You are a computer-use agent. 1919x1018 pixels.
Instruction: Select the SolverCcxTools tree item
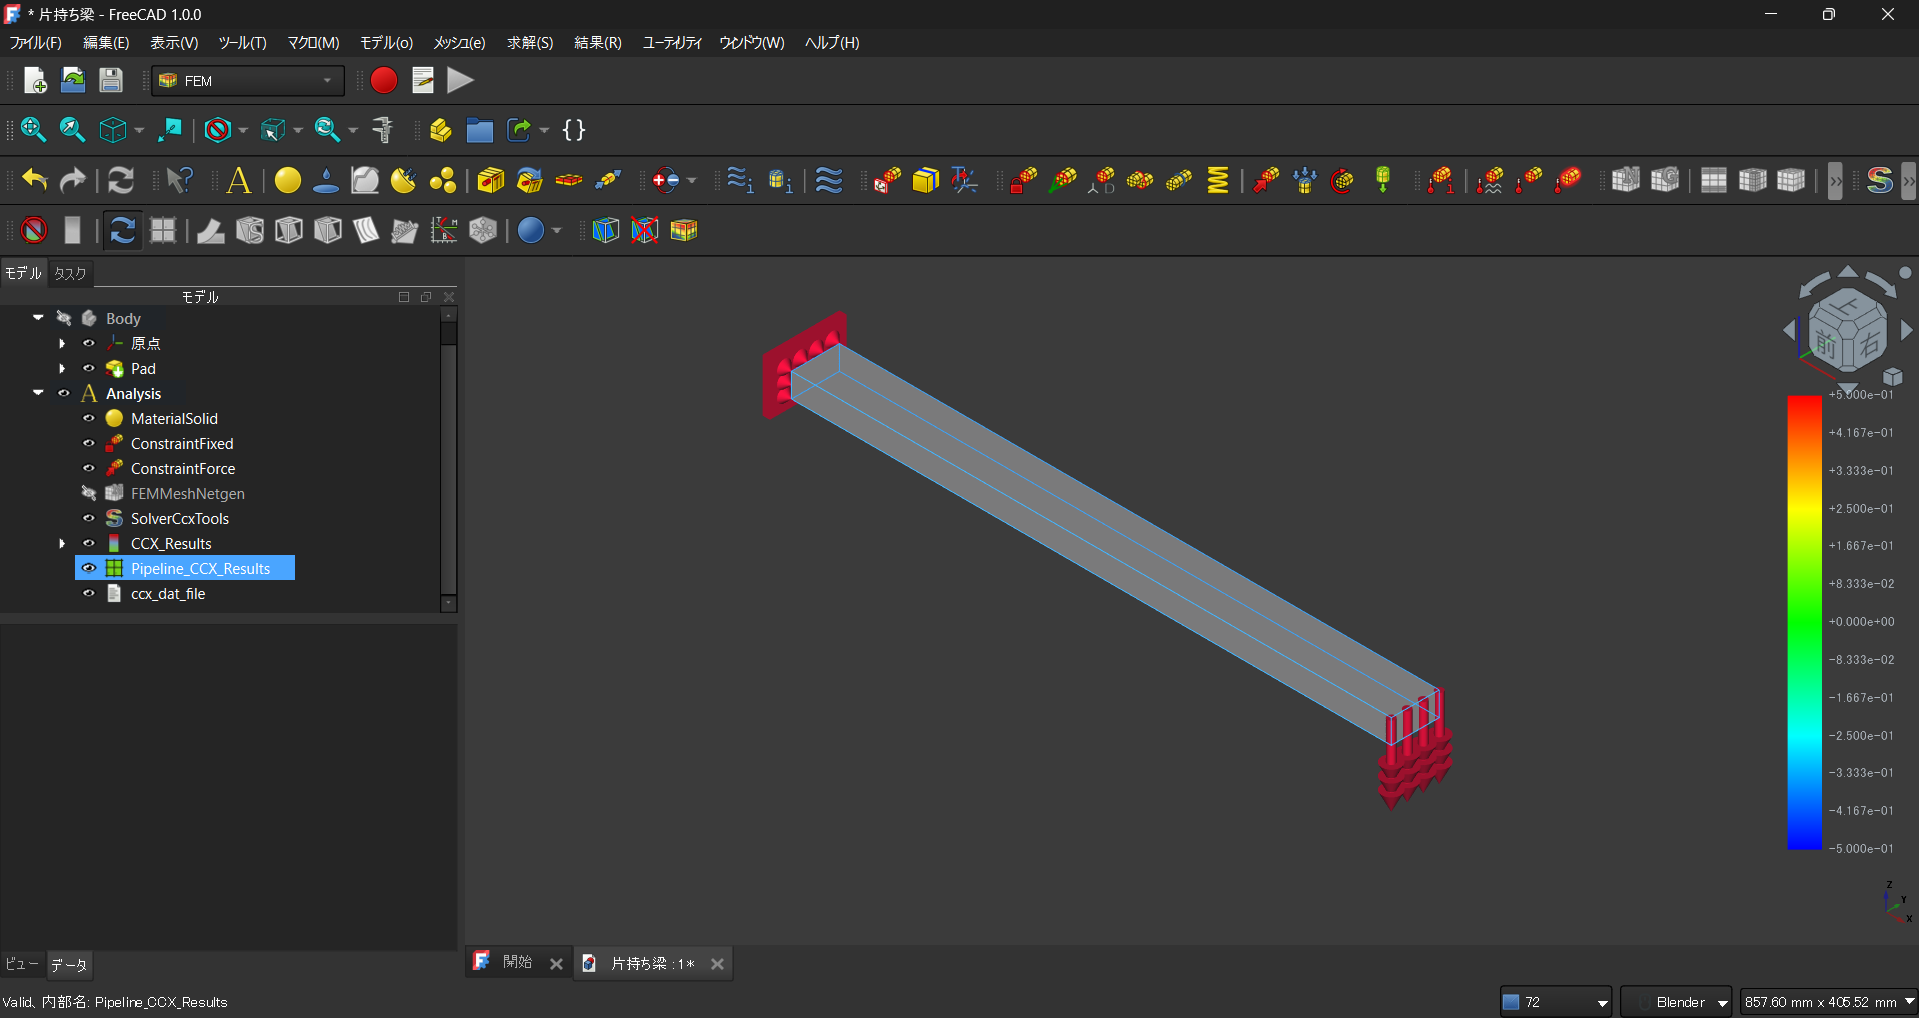(180, 519)
